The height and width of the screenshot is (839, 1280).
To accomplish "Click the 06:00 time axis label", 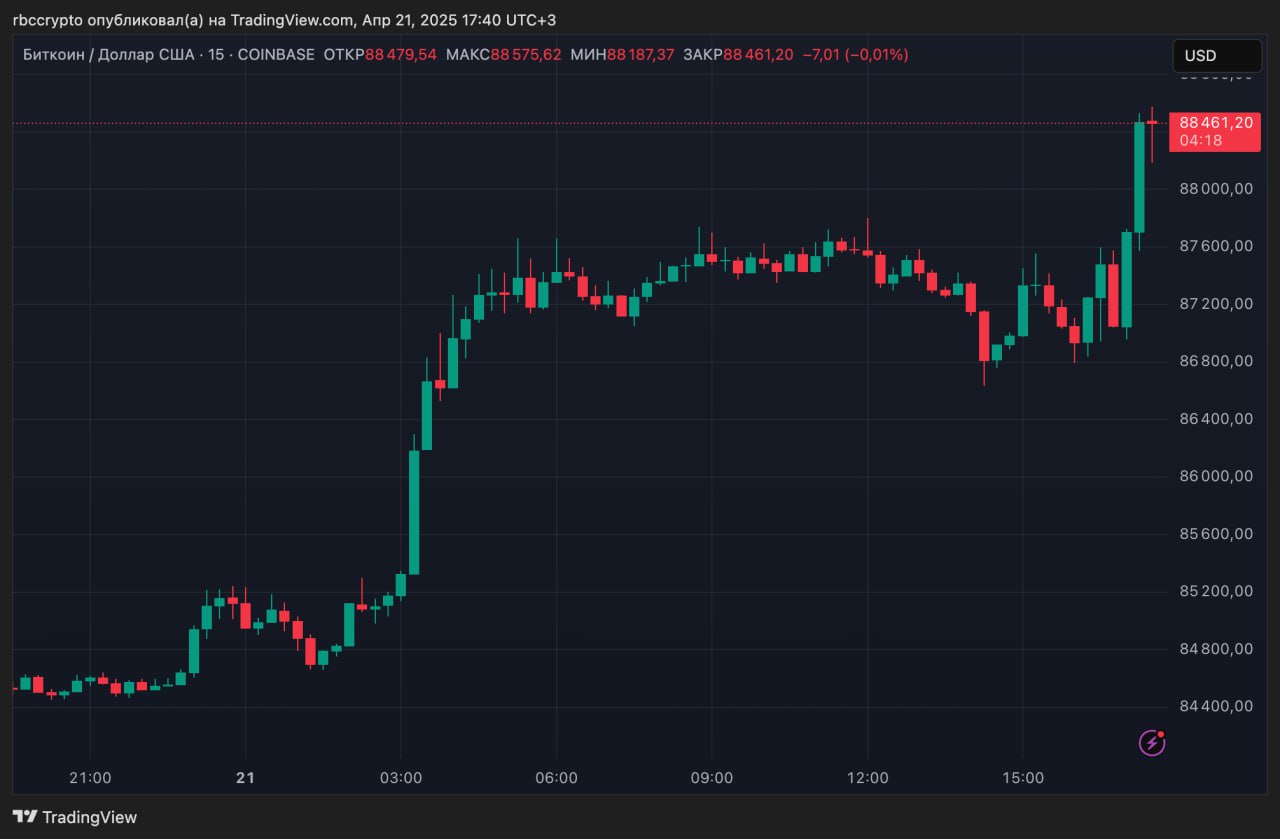I will pos(556,778).
